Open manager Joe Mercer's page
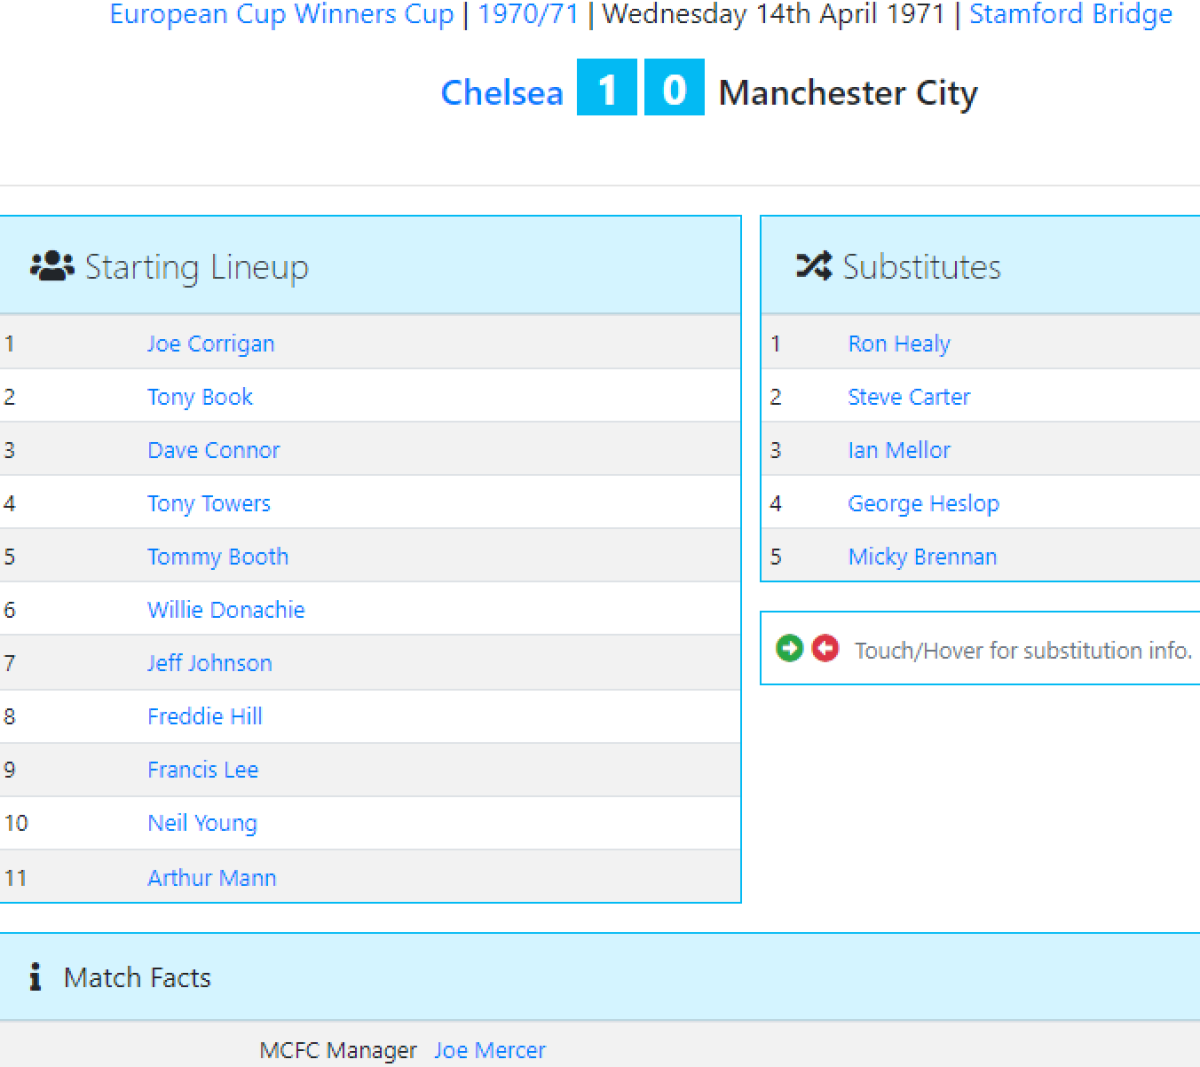This screenshot has height=1067, width=1200. [x=490, y=1050]
